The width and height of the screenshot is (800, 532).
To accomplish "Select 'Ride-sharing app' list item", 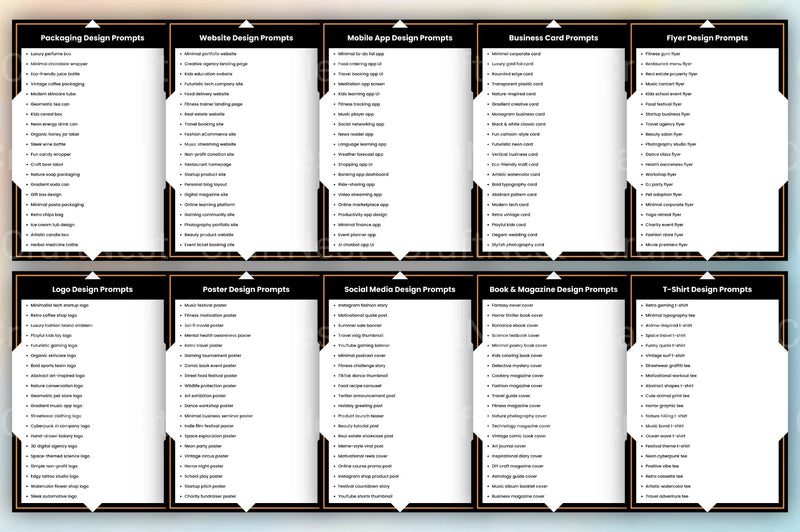I will [356, 184].
